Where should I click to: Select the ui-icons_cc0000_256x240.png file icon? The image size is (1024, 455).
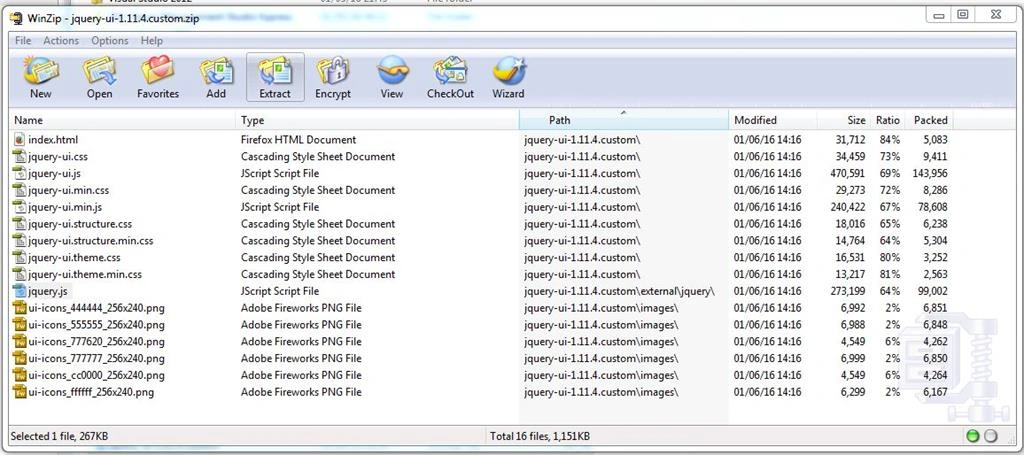19,375
